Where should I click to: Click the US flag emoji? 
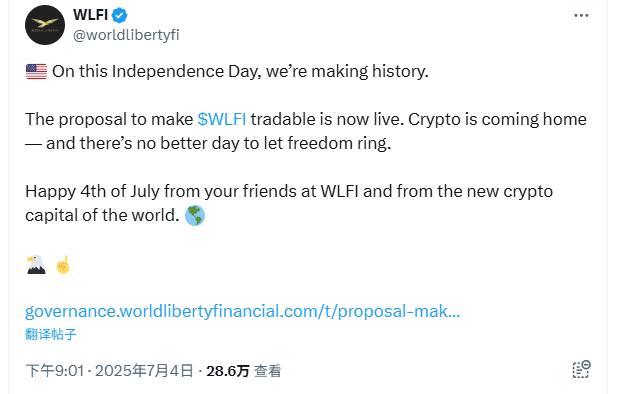36,72
